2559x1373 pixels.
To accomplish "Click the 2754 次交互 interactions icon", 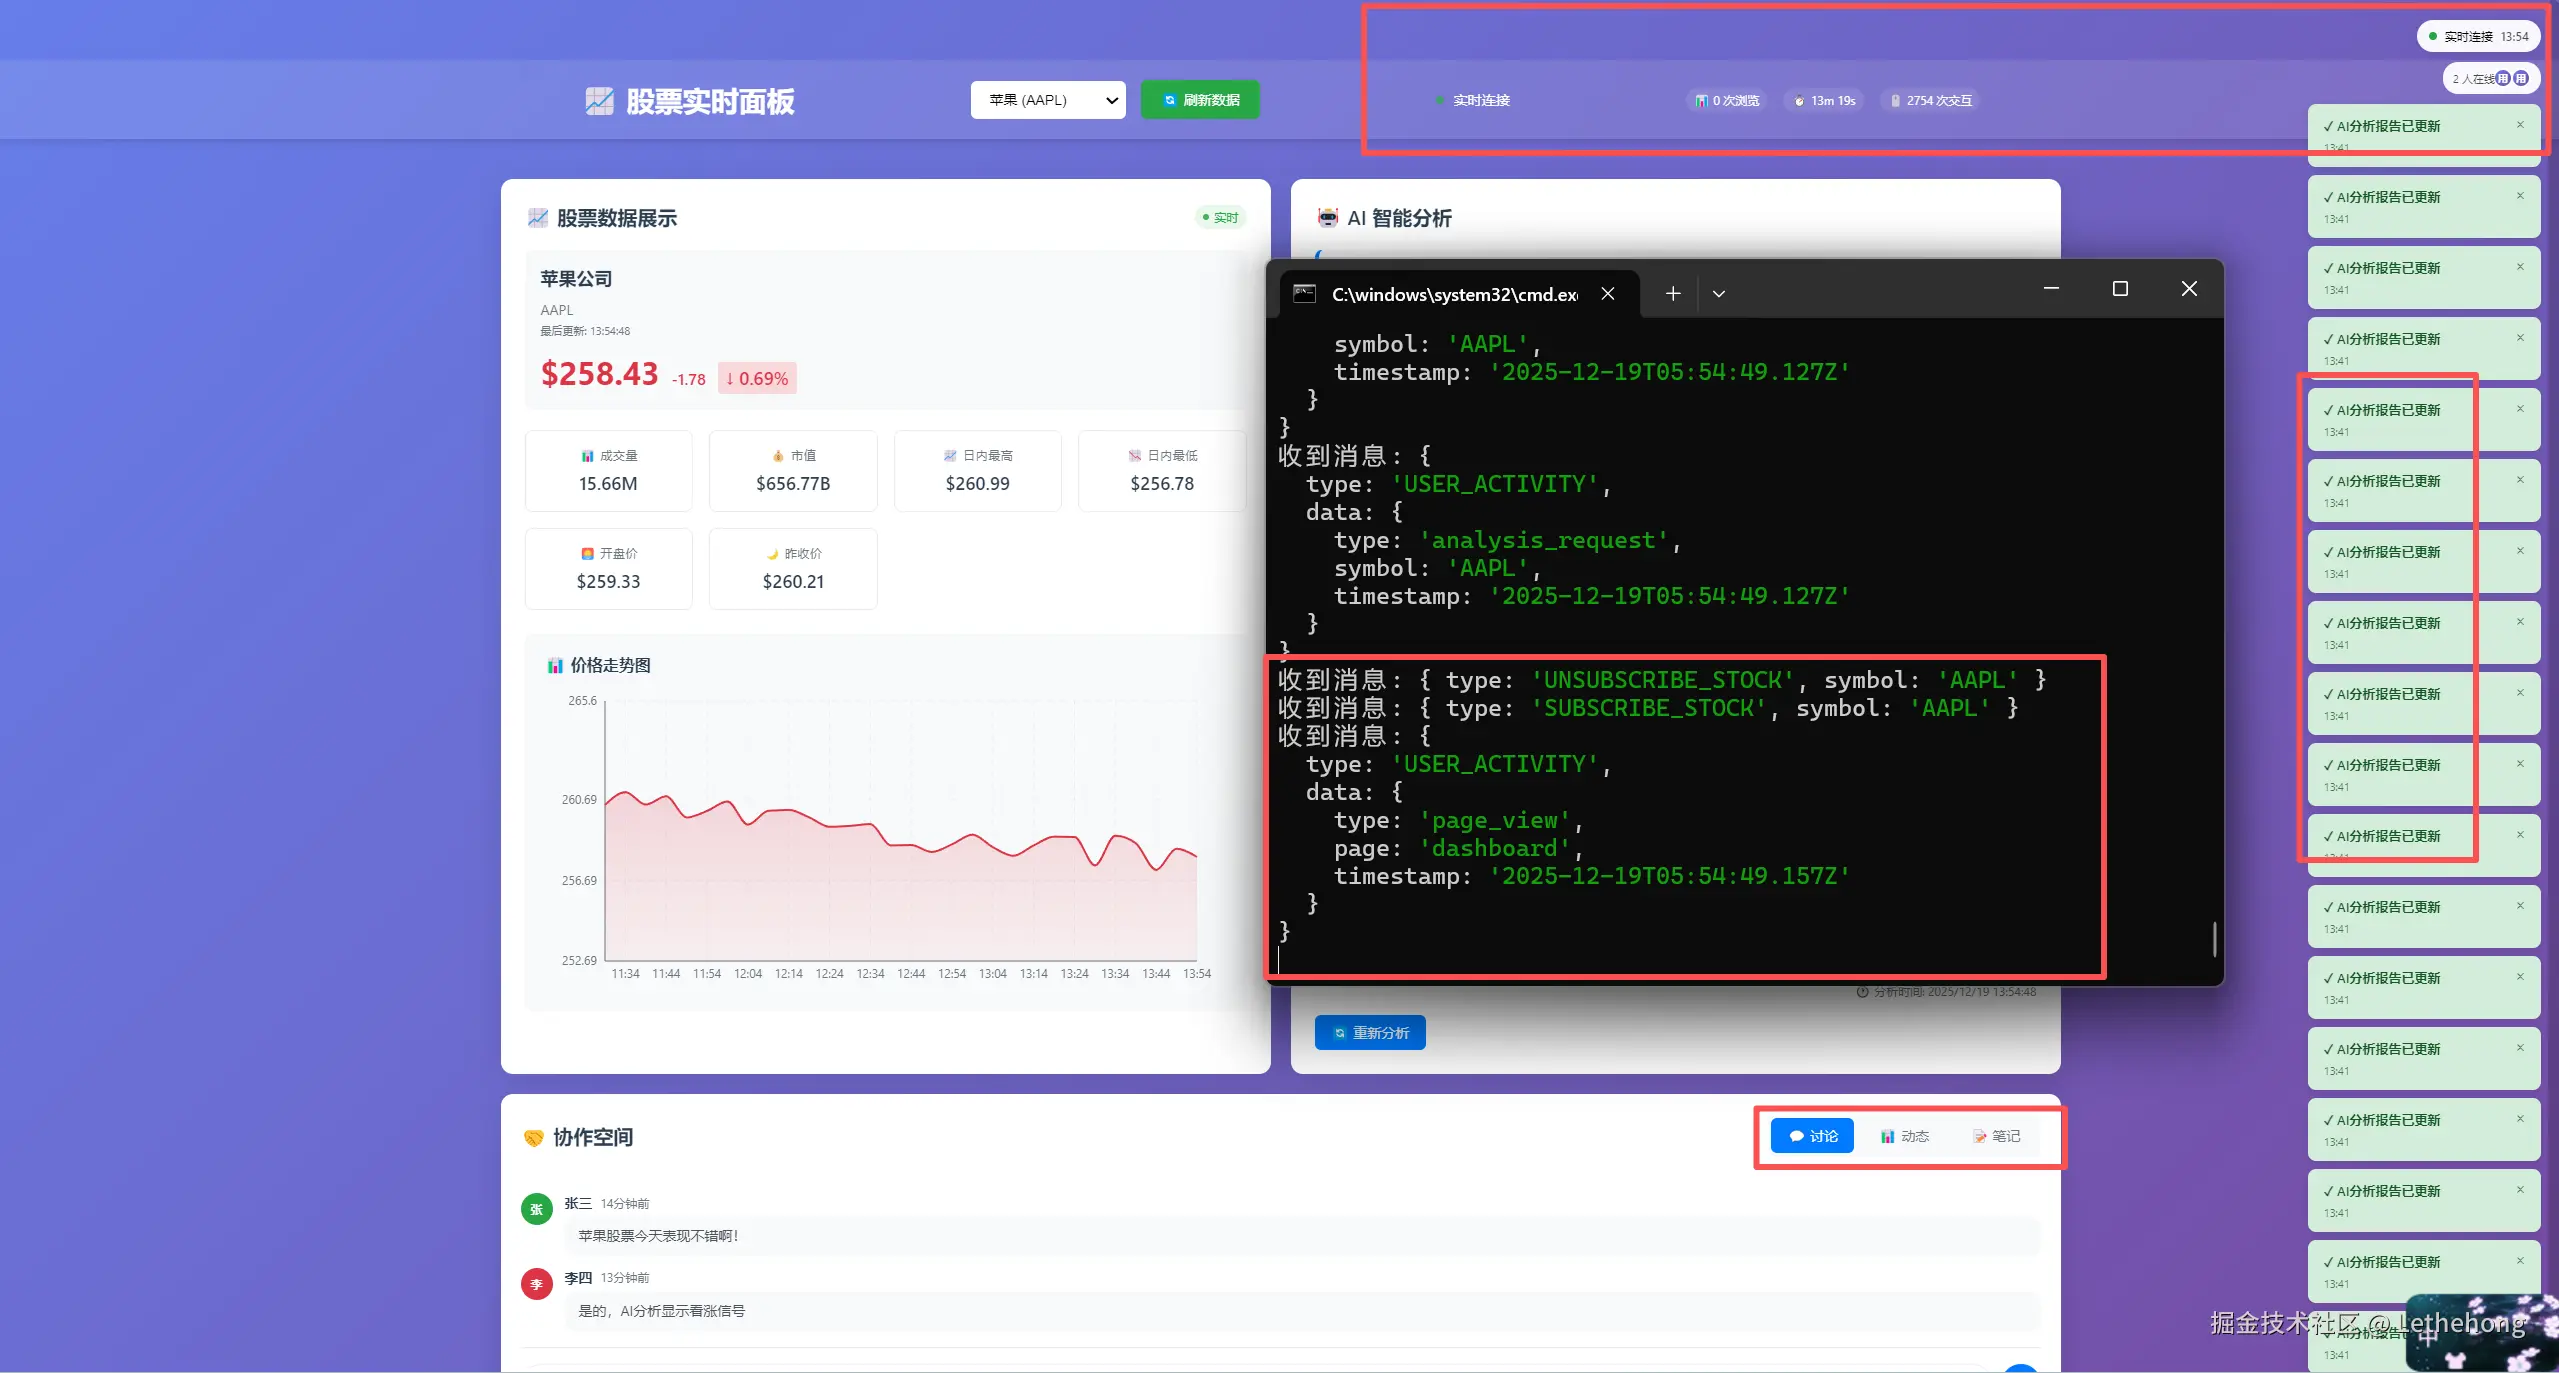I will (1894, 101).
